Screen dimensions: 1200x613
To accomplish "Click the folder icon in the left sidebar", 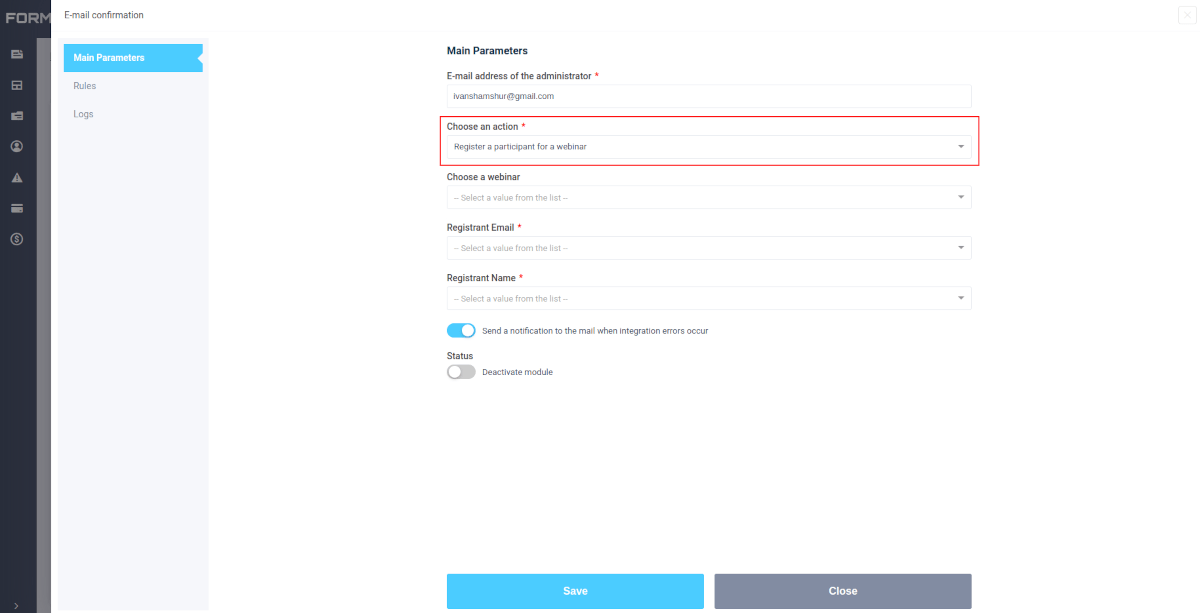I will (x=17, y=116).
